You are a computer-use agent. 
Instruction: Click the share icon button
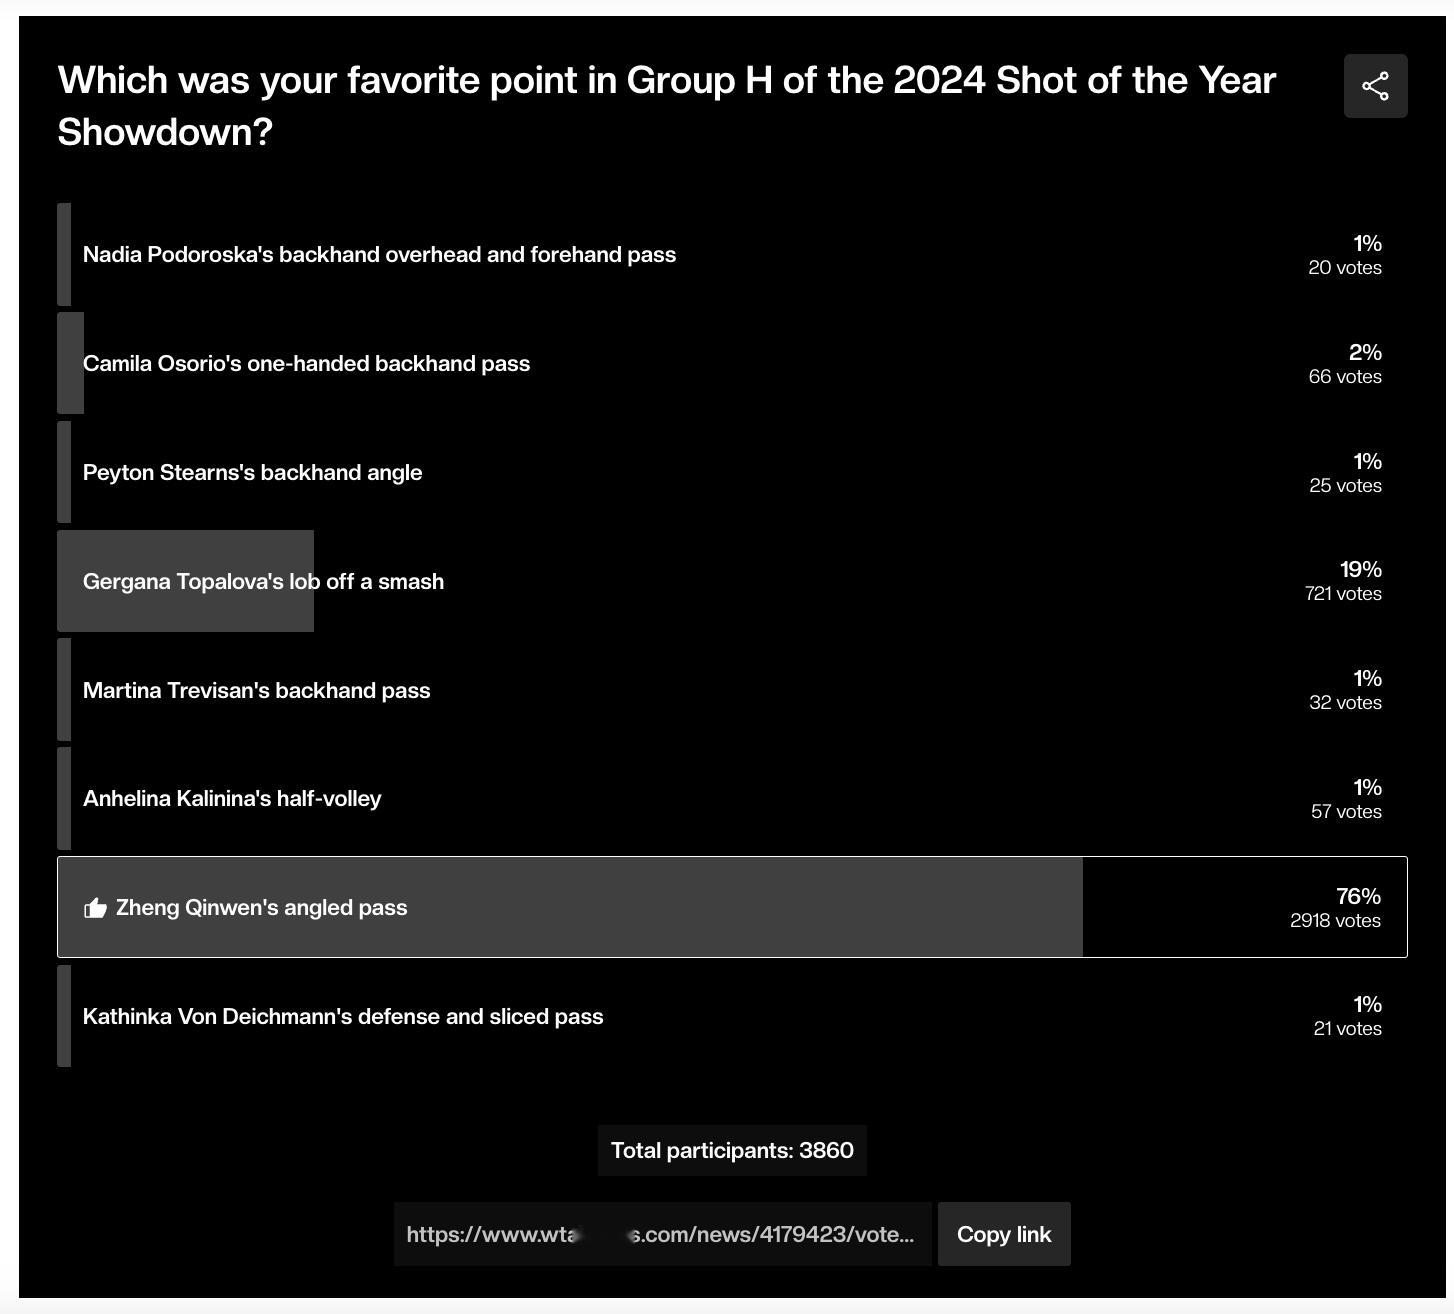coord(1375,86)
